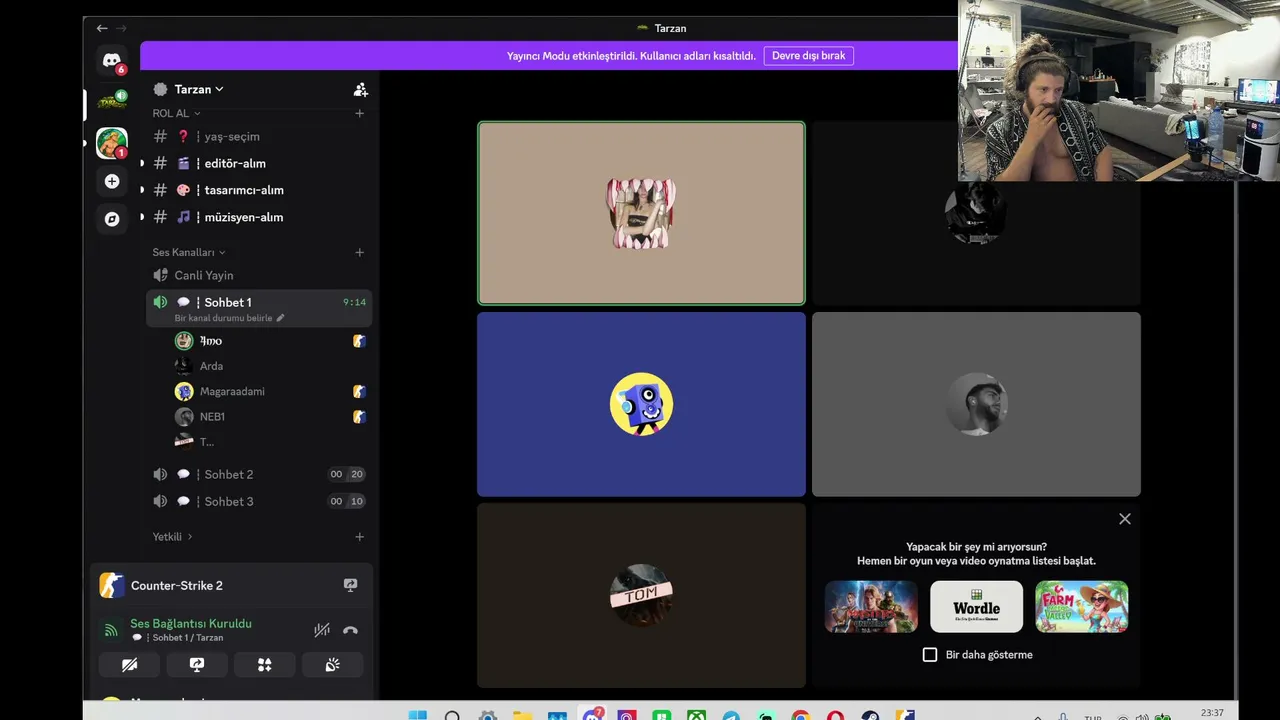
Task: Focus the TOM participant tile
Action: pyautogui.click(x=641, y=595)
